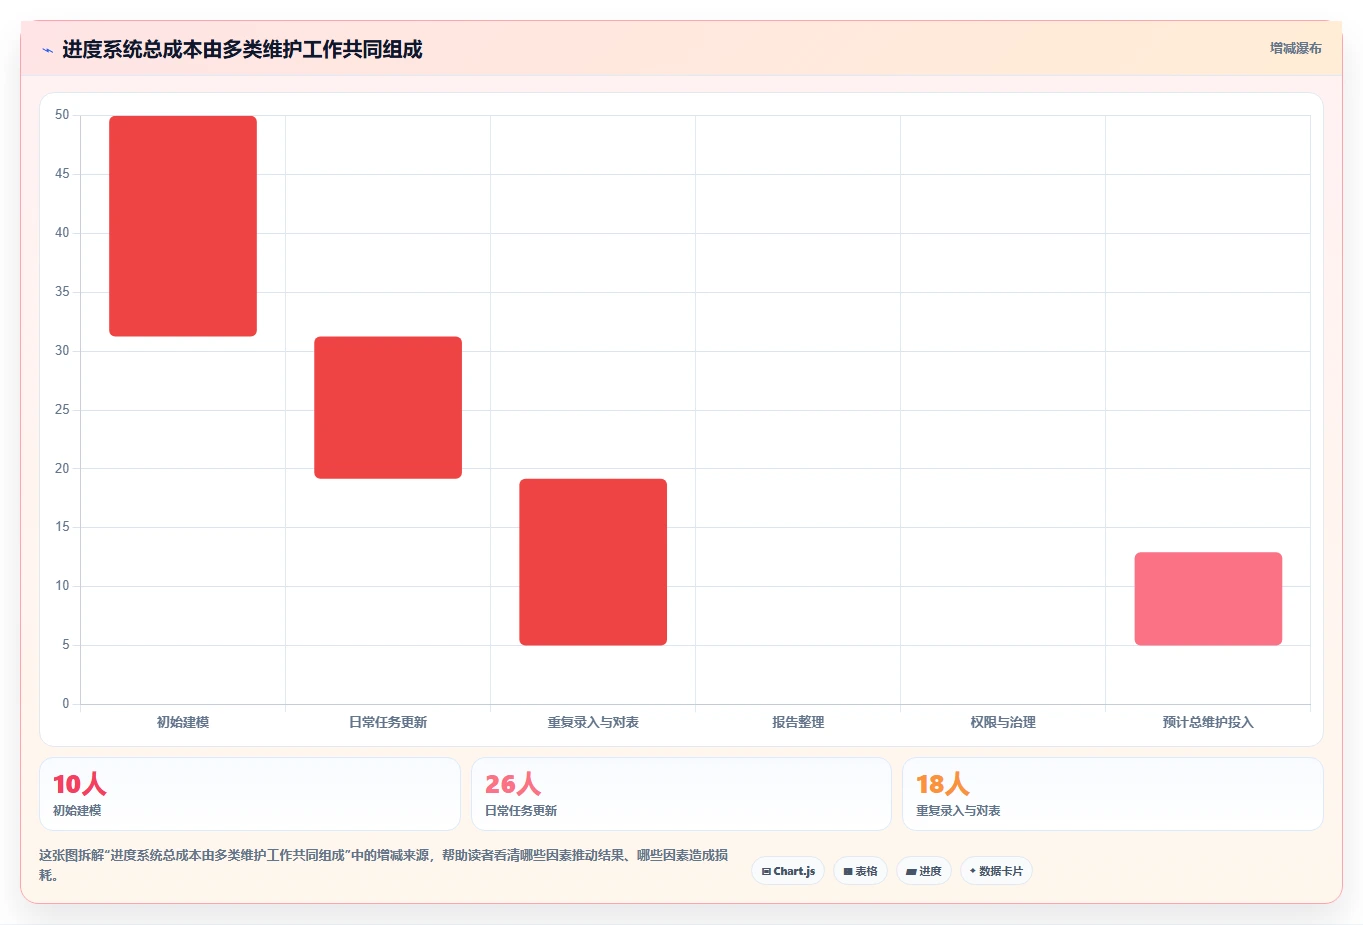This screenshot has width=1363, height=925.
Task: Click y-axis tick value 0
Action: (66, 704)
